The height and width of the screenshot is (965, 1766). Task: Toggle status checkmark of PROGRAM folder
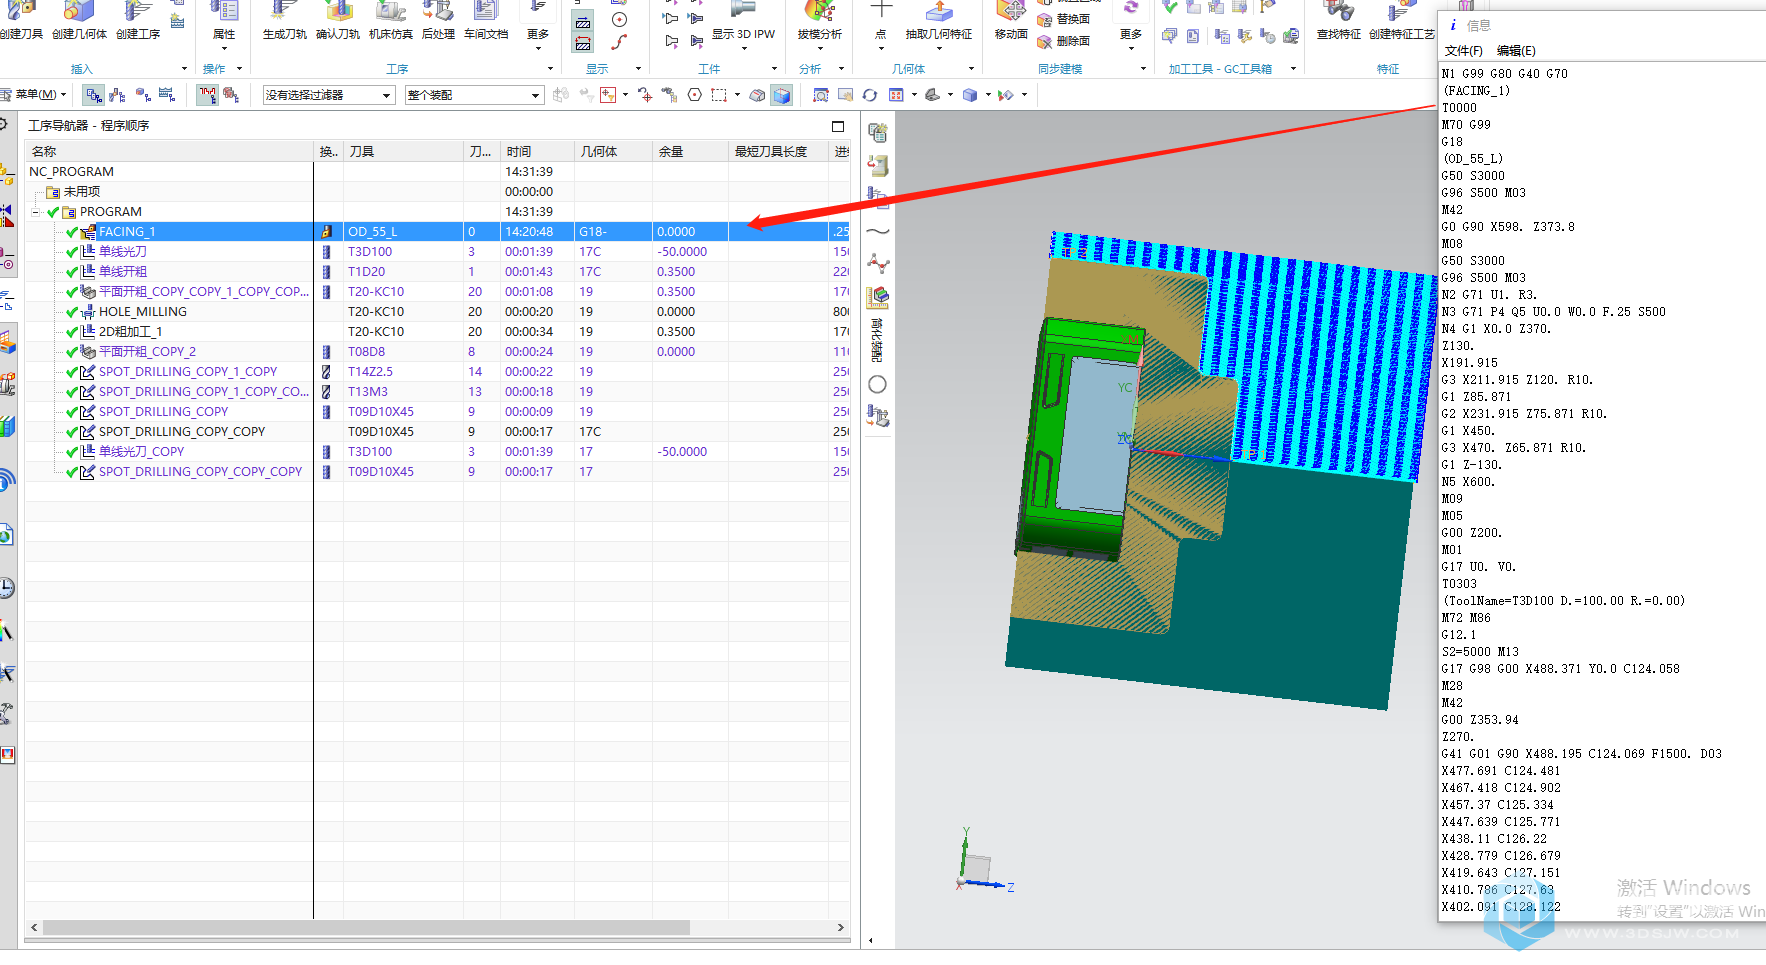[x=53, y=212]
